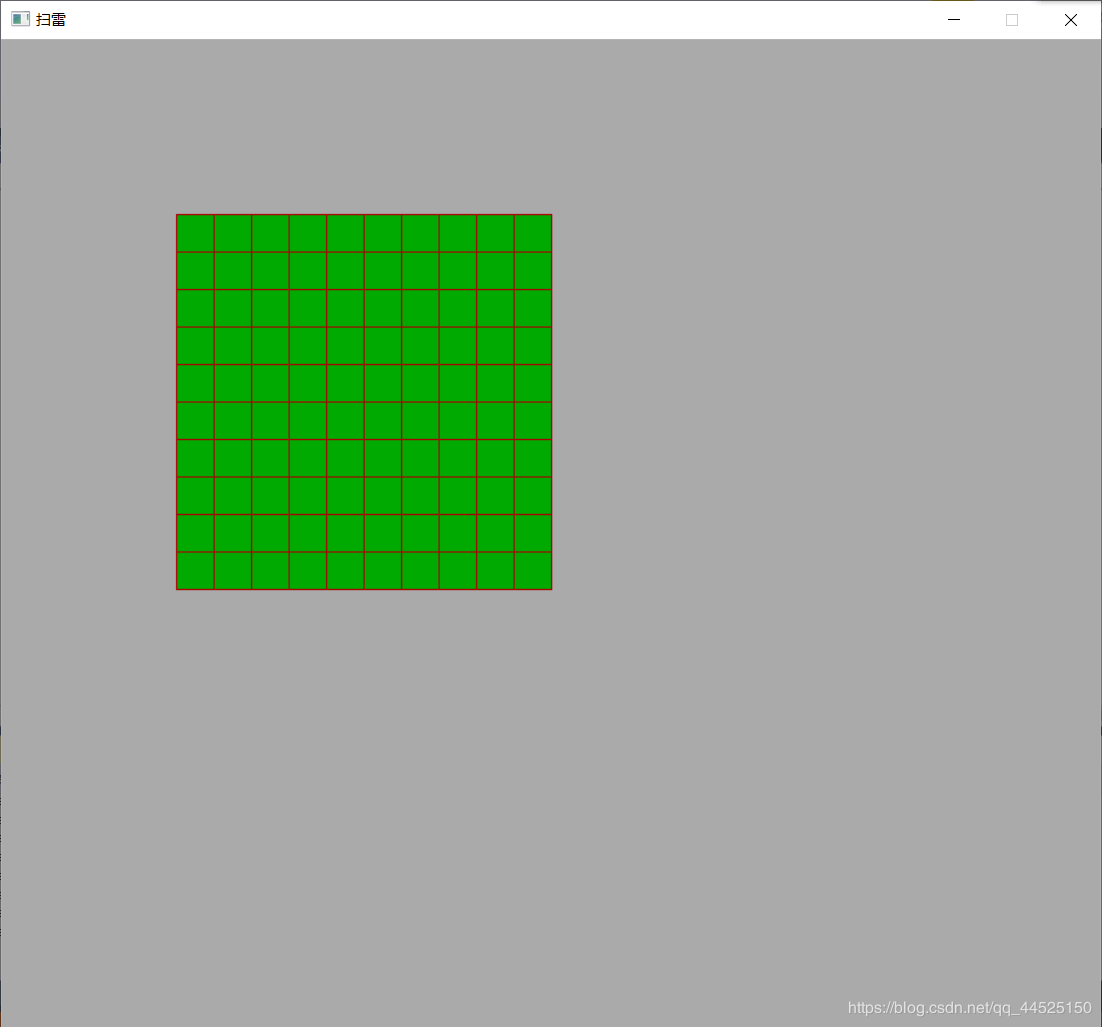Reveal the top-right corner cell of the minefield

tap(533, 233)
